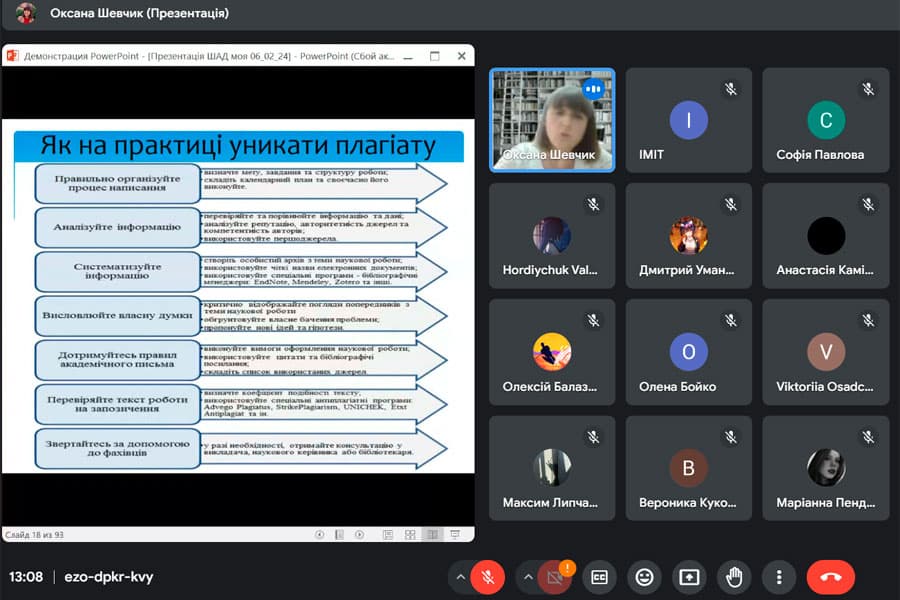
Task: Open the three-dot more options menu
Action: coord(779,577)
